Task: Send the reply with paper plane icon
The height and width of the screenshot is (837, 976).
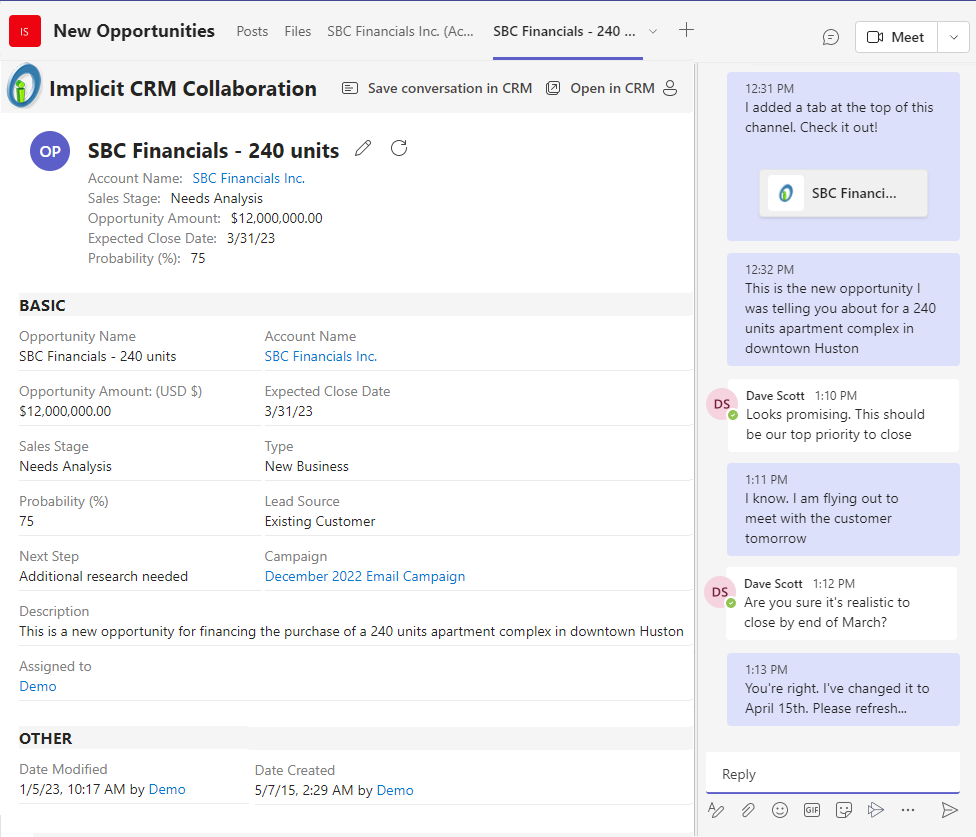Action: pyautogui.click(x=949, y=810)
